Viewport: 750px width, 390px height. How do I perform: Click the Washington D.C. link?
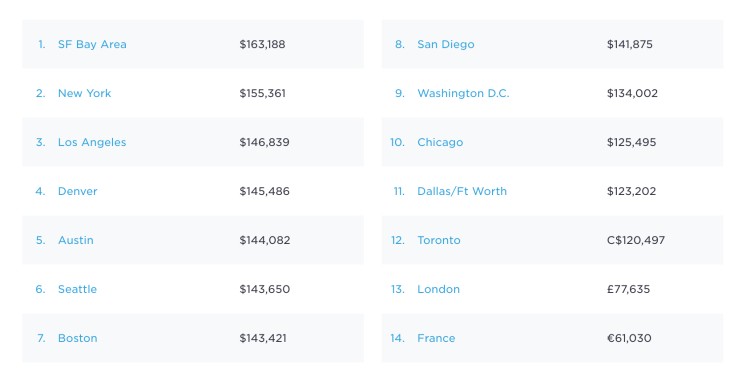pos(463,93)
